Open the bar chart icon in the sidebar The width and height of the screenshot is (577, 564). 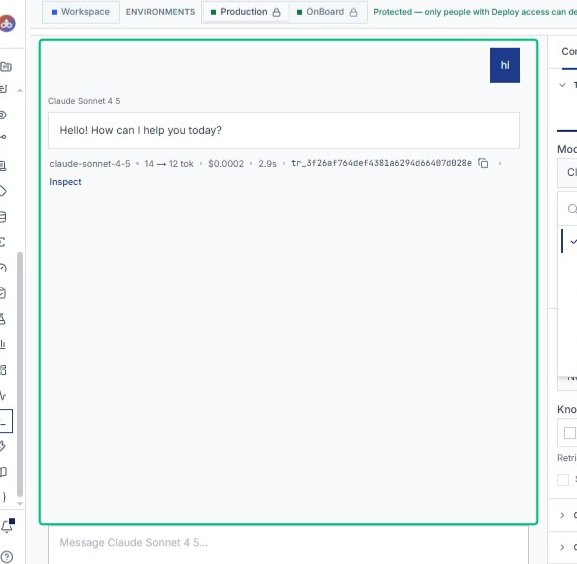coord(3,344)
